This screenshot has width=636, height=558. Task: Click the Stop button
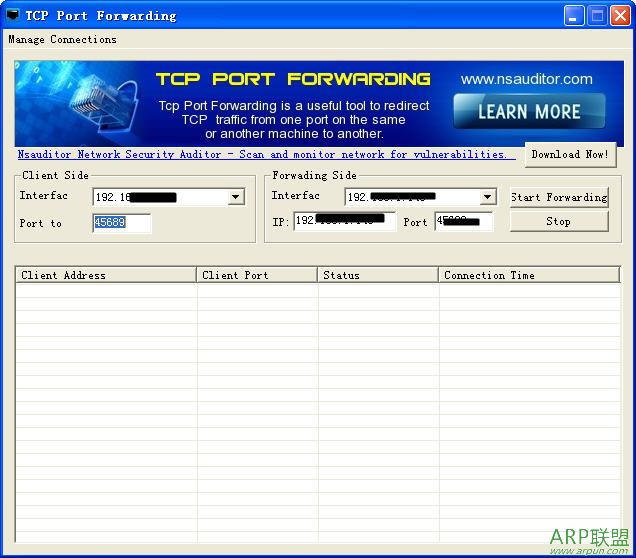click(559, 222)
